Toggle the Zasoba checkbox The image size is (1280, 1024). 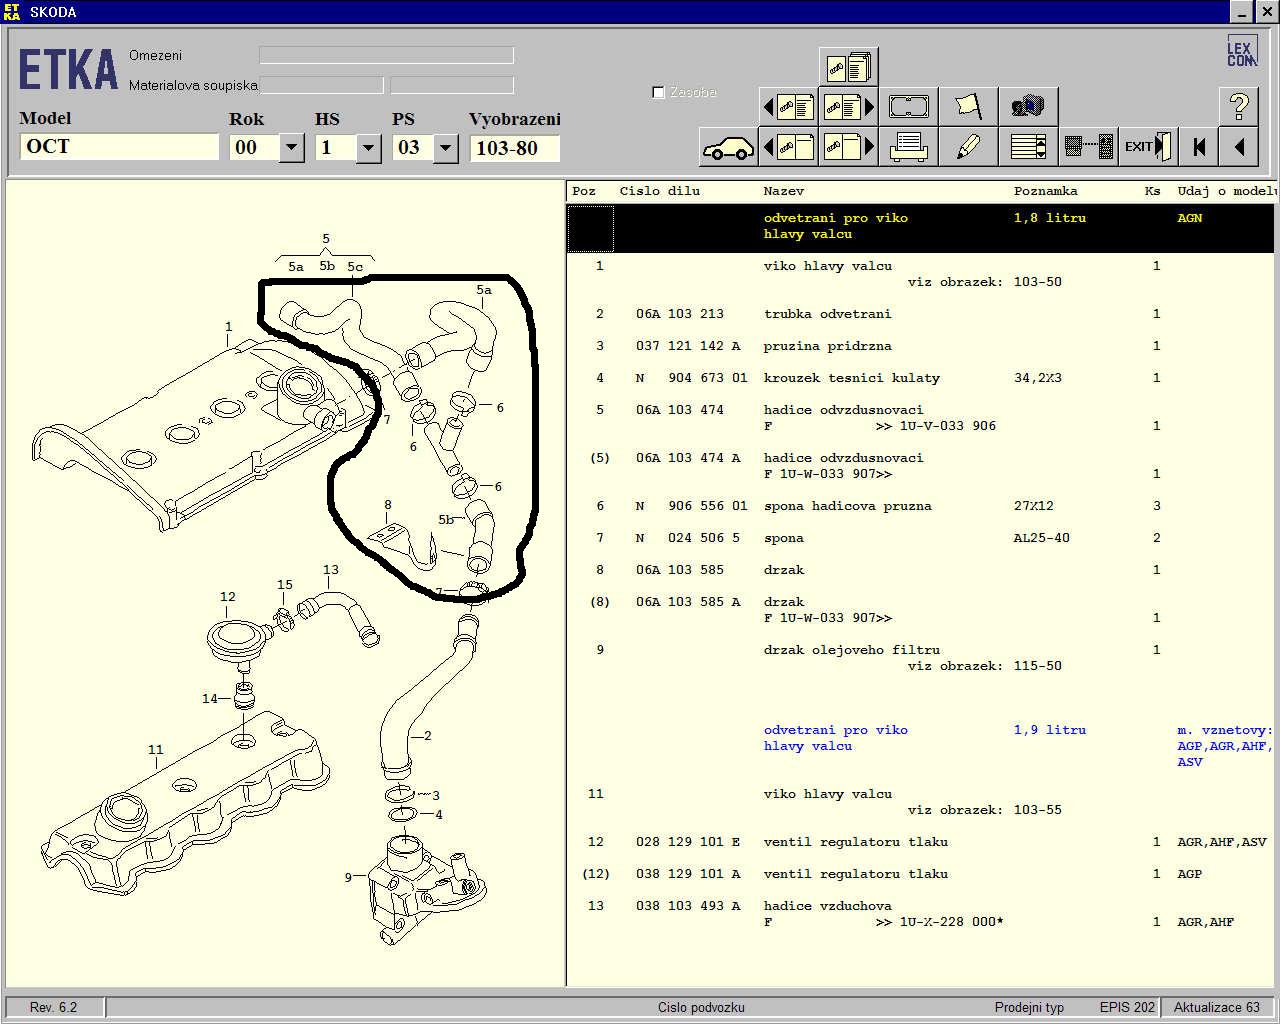pyautogui.click(x=658, y=92)
